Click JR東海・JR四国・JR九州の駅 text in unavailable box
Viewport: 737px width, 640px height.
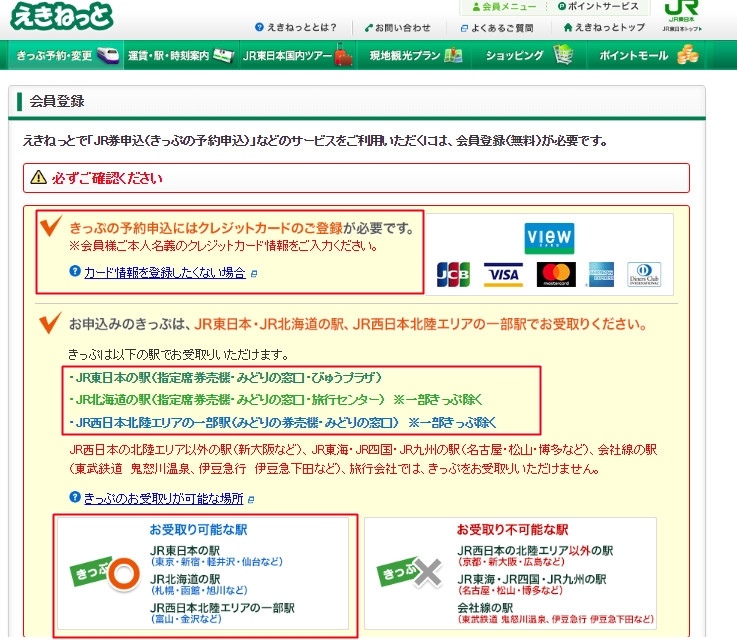pos(532,579)
